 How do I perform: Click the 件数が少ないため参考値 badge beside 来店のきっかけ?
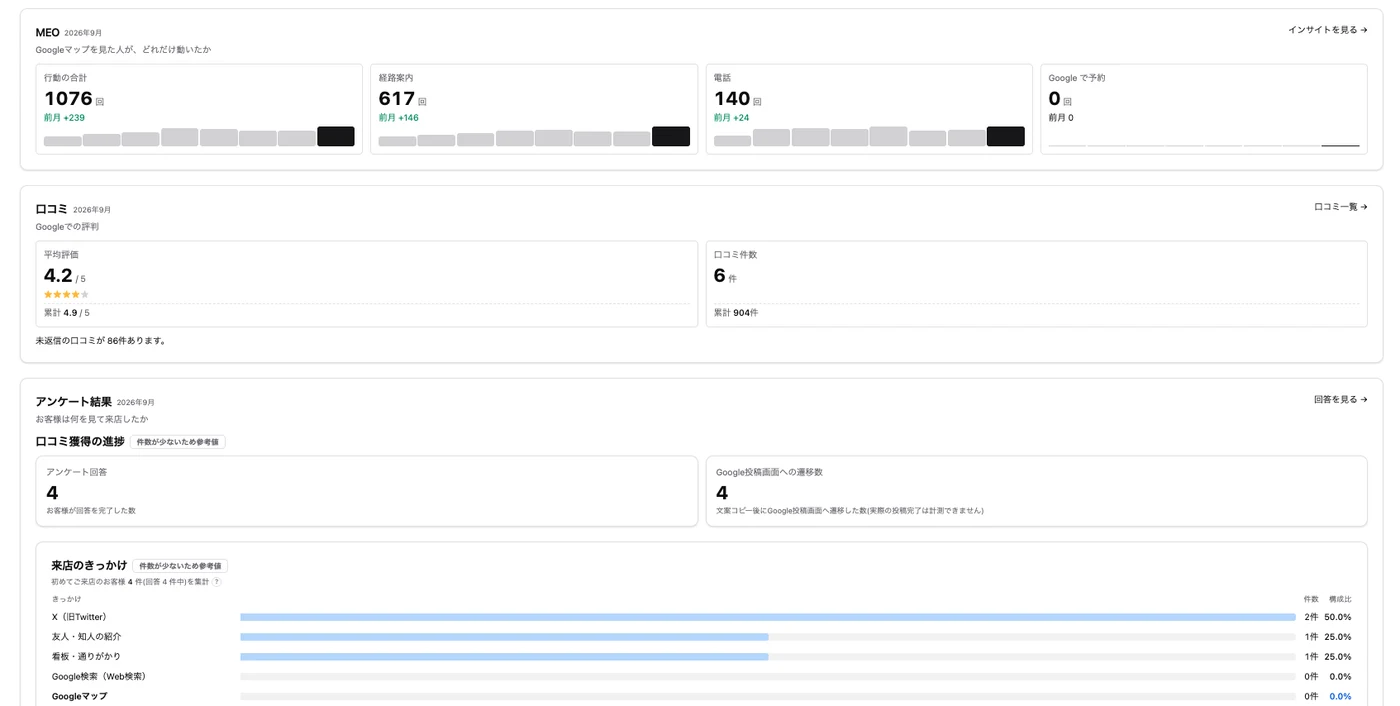click(180, 566)
